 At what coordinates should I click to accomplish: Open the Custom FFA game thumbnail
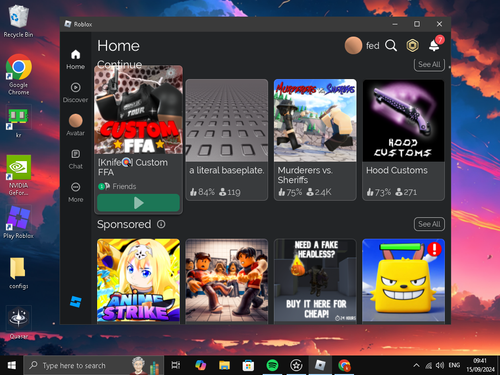point(138,110)
